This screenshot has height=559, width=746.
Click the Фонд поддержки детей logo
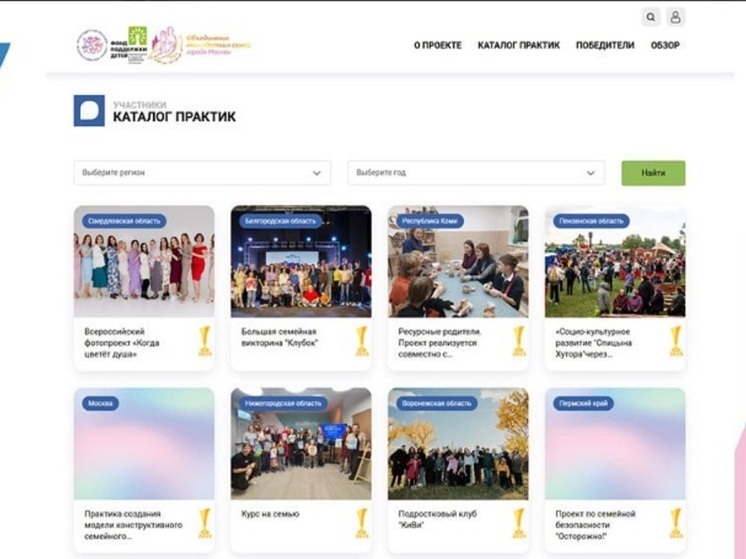click(129, 45)
